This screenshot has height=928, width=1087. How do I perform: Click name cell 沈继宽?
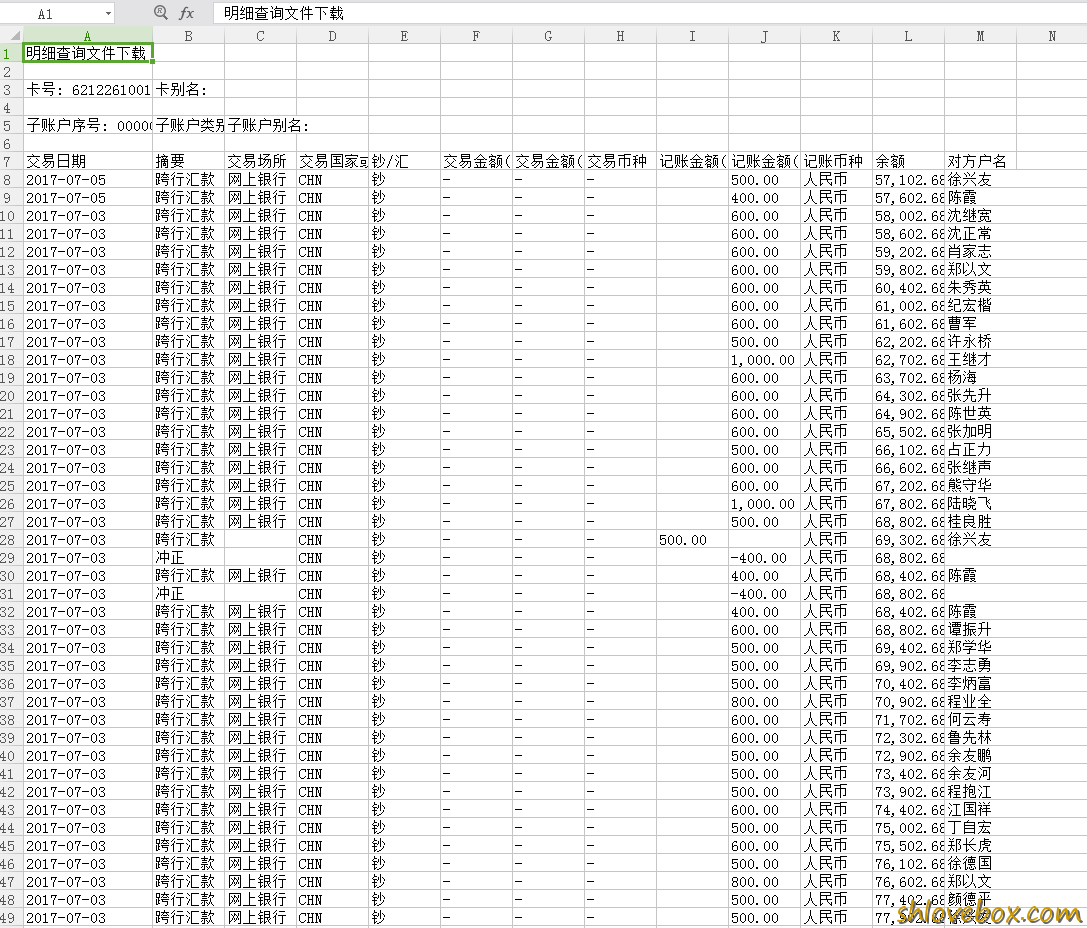pyautogui.click(x=980, y=216)
